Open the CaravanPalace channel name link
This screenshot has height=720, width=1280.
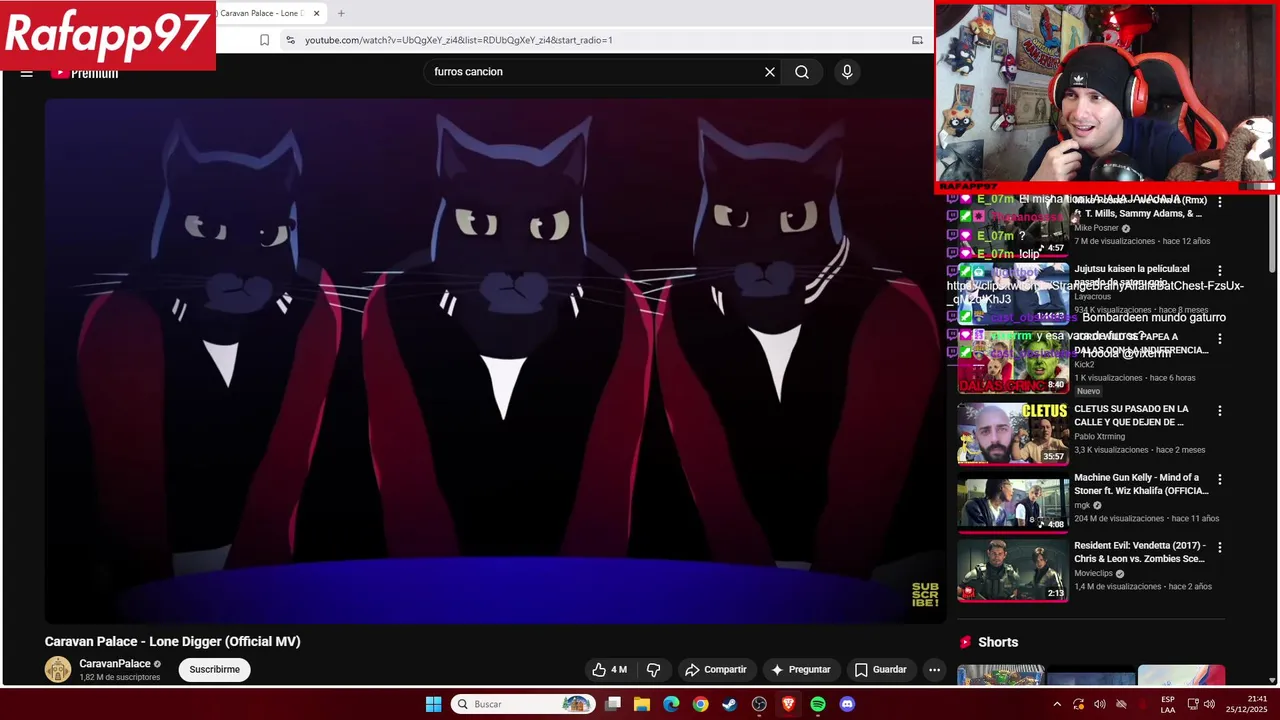coord(115,664)
